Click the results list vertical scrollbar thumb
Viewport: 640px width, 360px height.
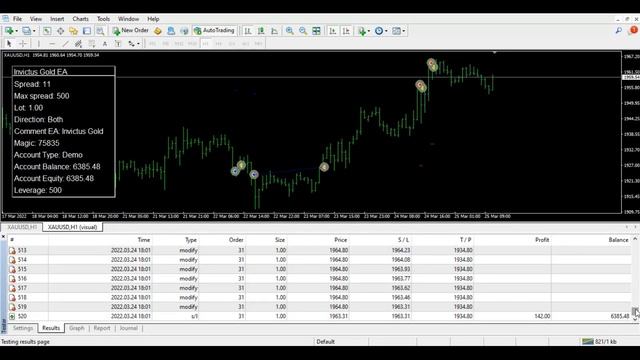(x=635, y=311)
